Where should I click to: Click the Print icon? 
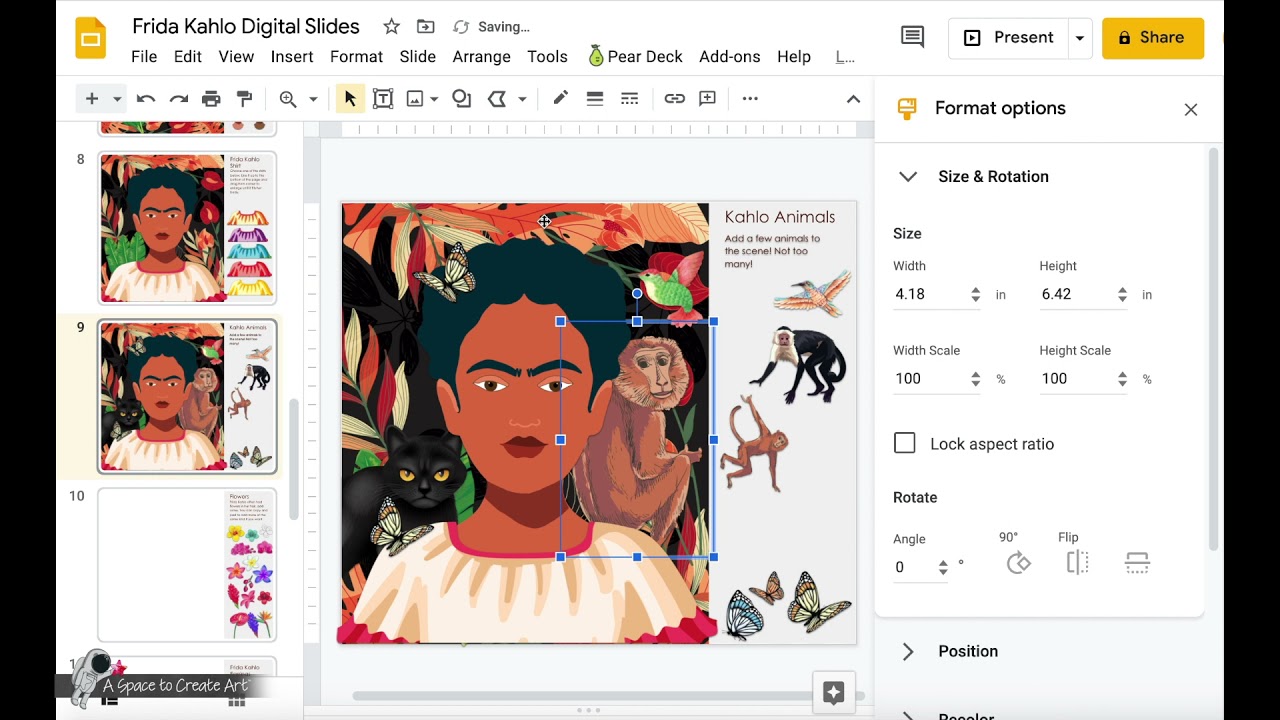pyautogui.click(x=211, y=98)
